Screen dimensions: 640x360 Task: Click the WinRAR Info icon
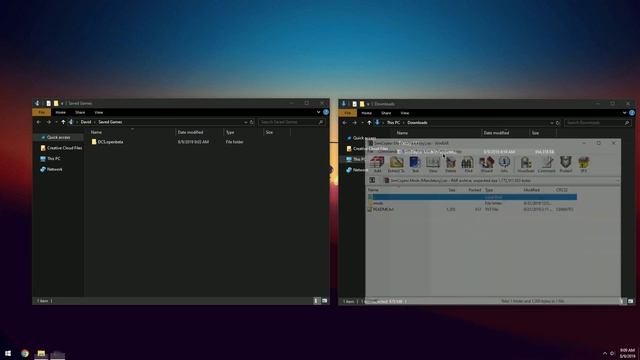(504, 164)
